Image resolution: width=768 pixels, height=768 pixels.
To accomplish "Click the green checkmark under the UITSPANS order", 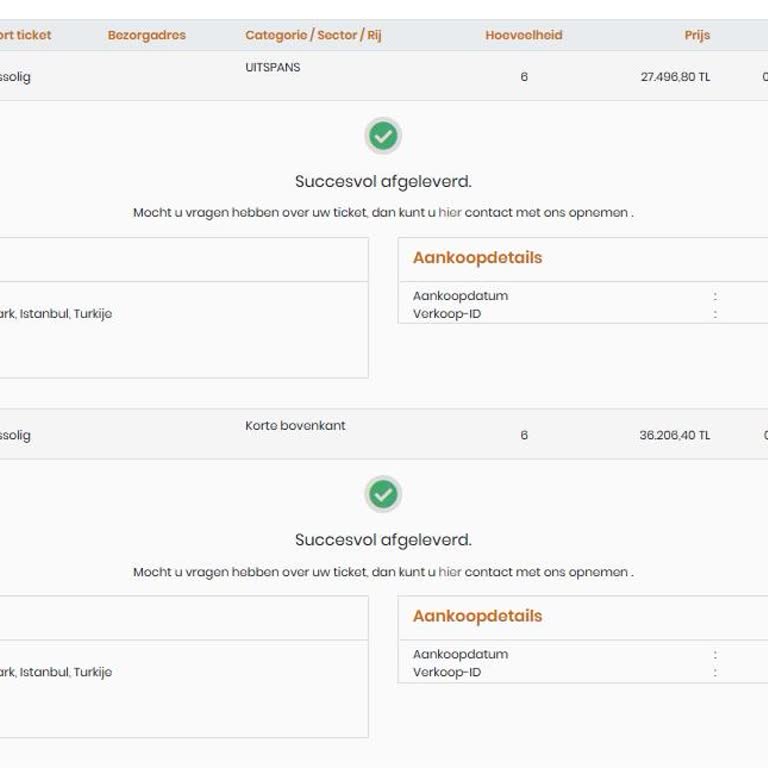I will (383, 136).
